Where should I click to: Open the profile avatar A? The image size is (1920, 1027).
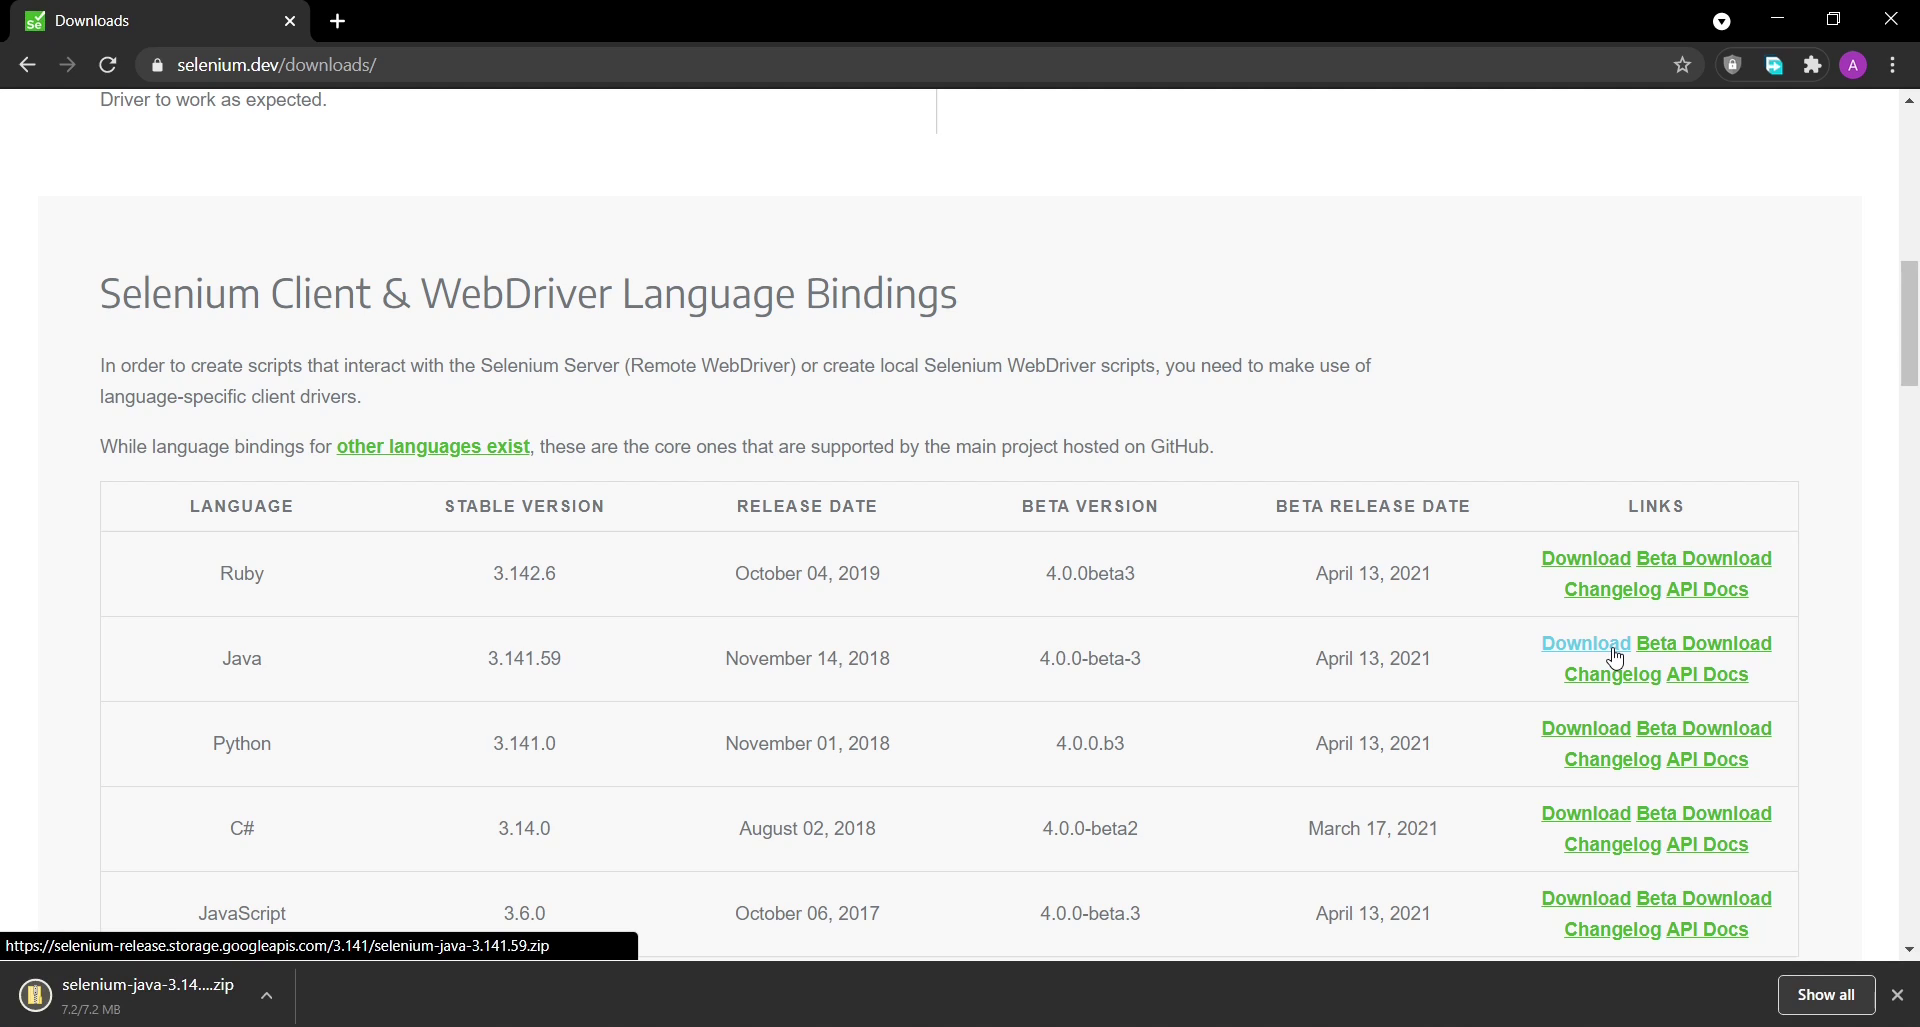1853,65
